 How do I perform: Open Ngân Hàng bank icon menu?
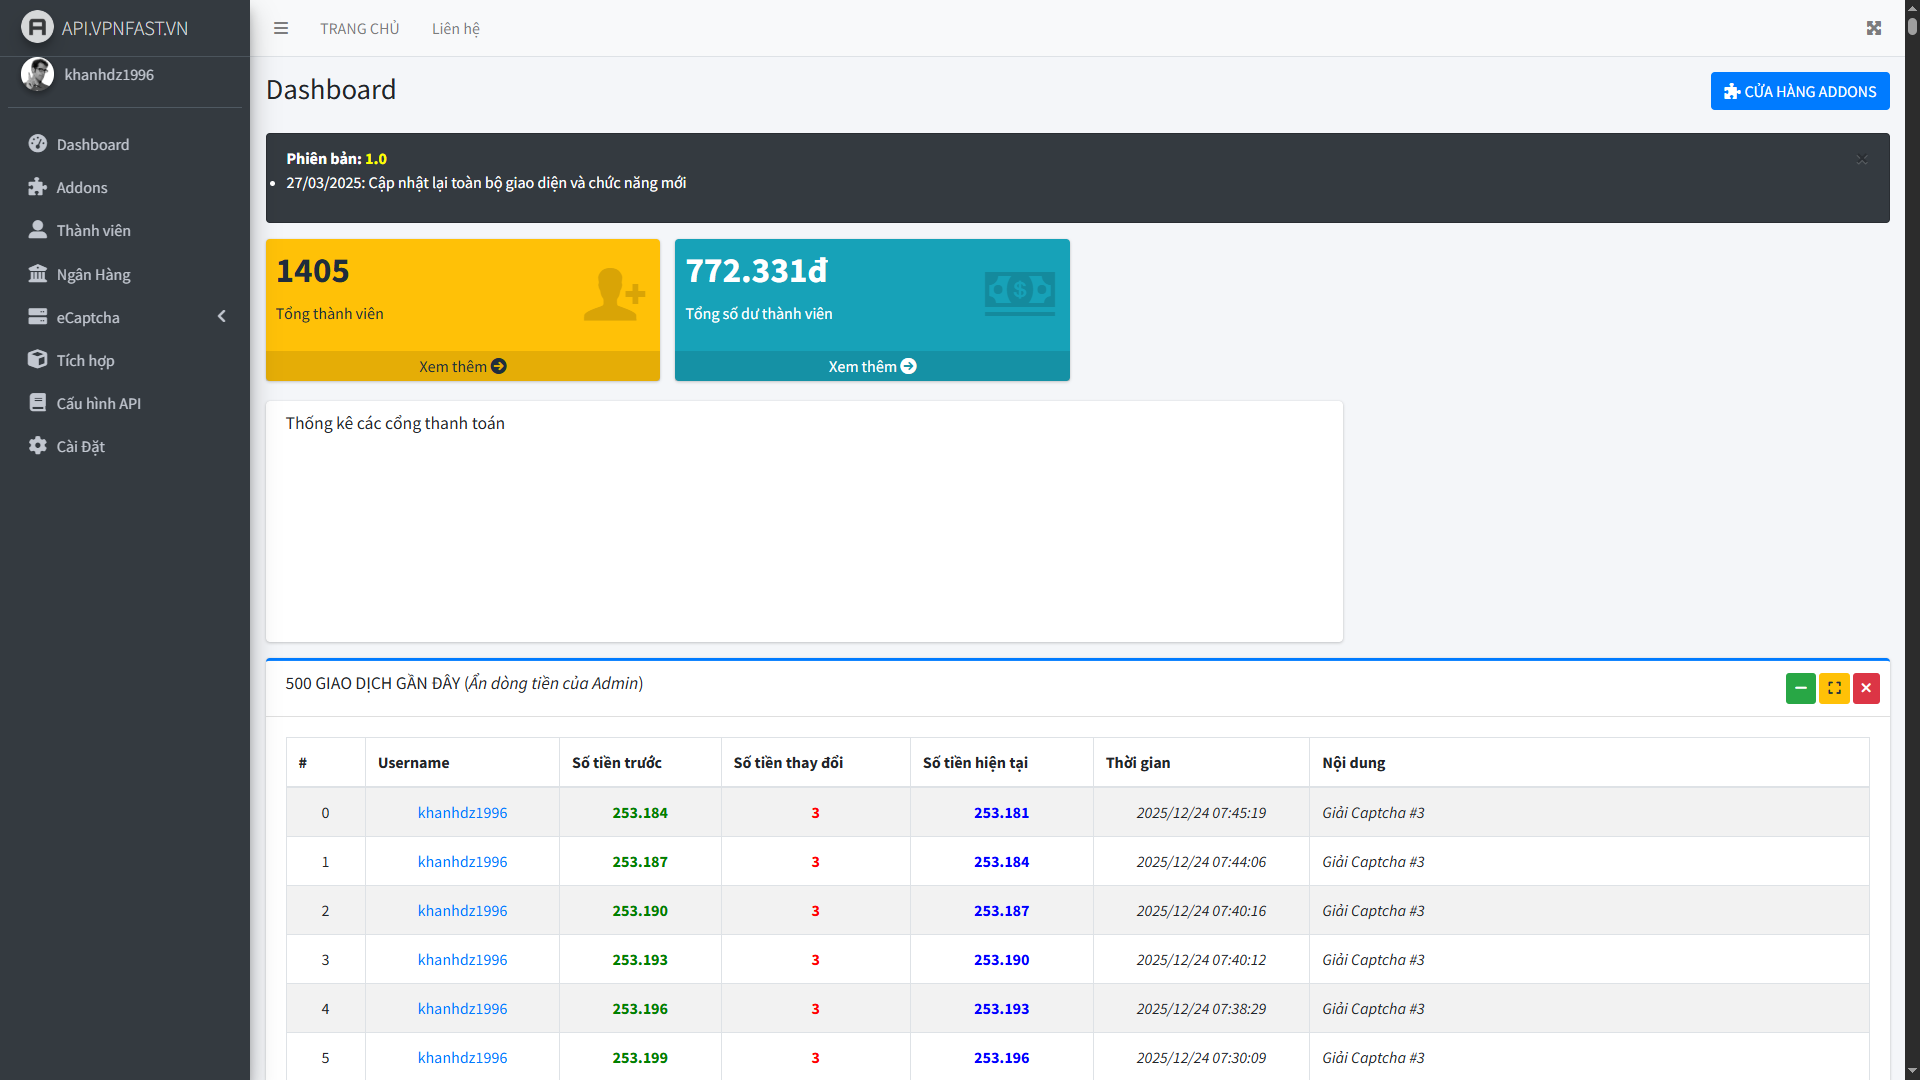click(x=38, y=274)
